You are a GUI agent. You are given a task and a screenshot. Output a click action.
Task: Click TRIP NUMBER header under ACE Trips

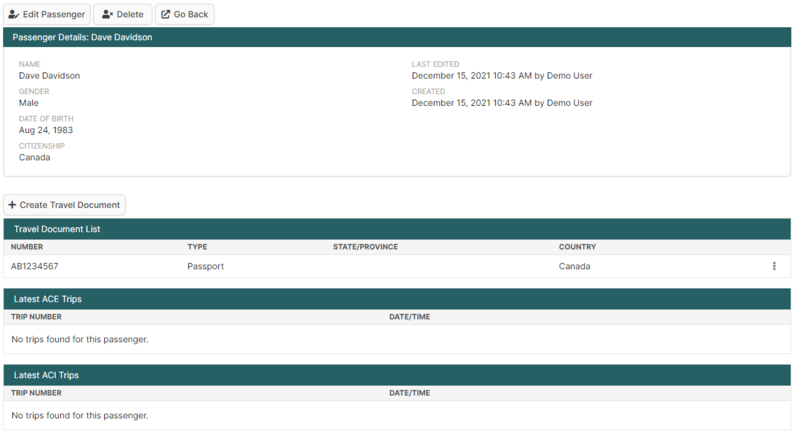36,317
